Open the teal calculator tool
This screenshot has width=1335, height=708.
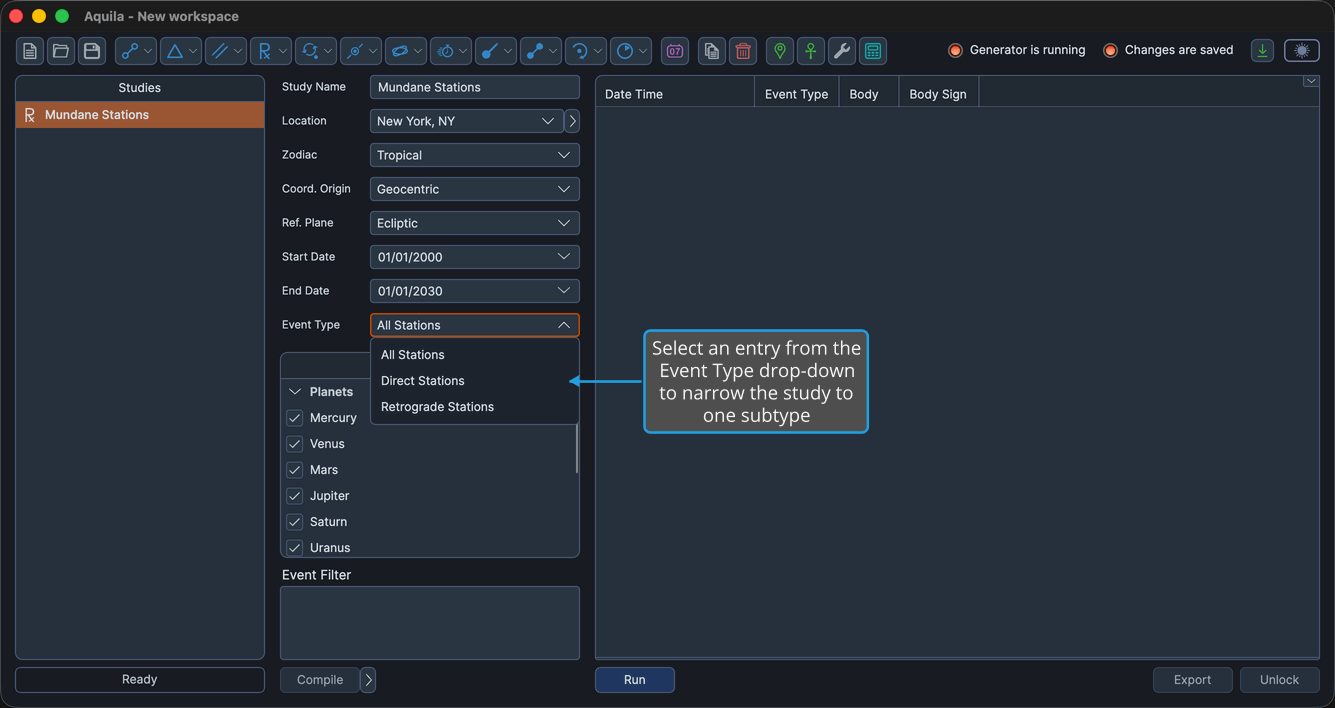[873, 51]
